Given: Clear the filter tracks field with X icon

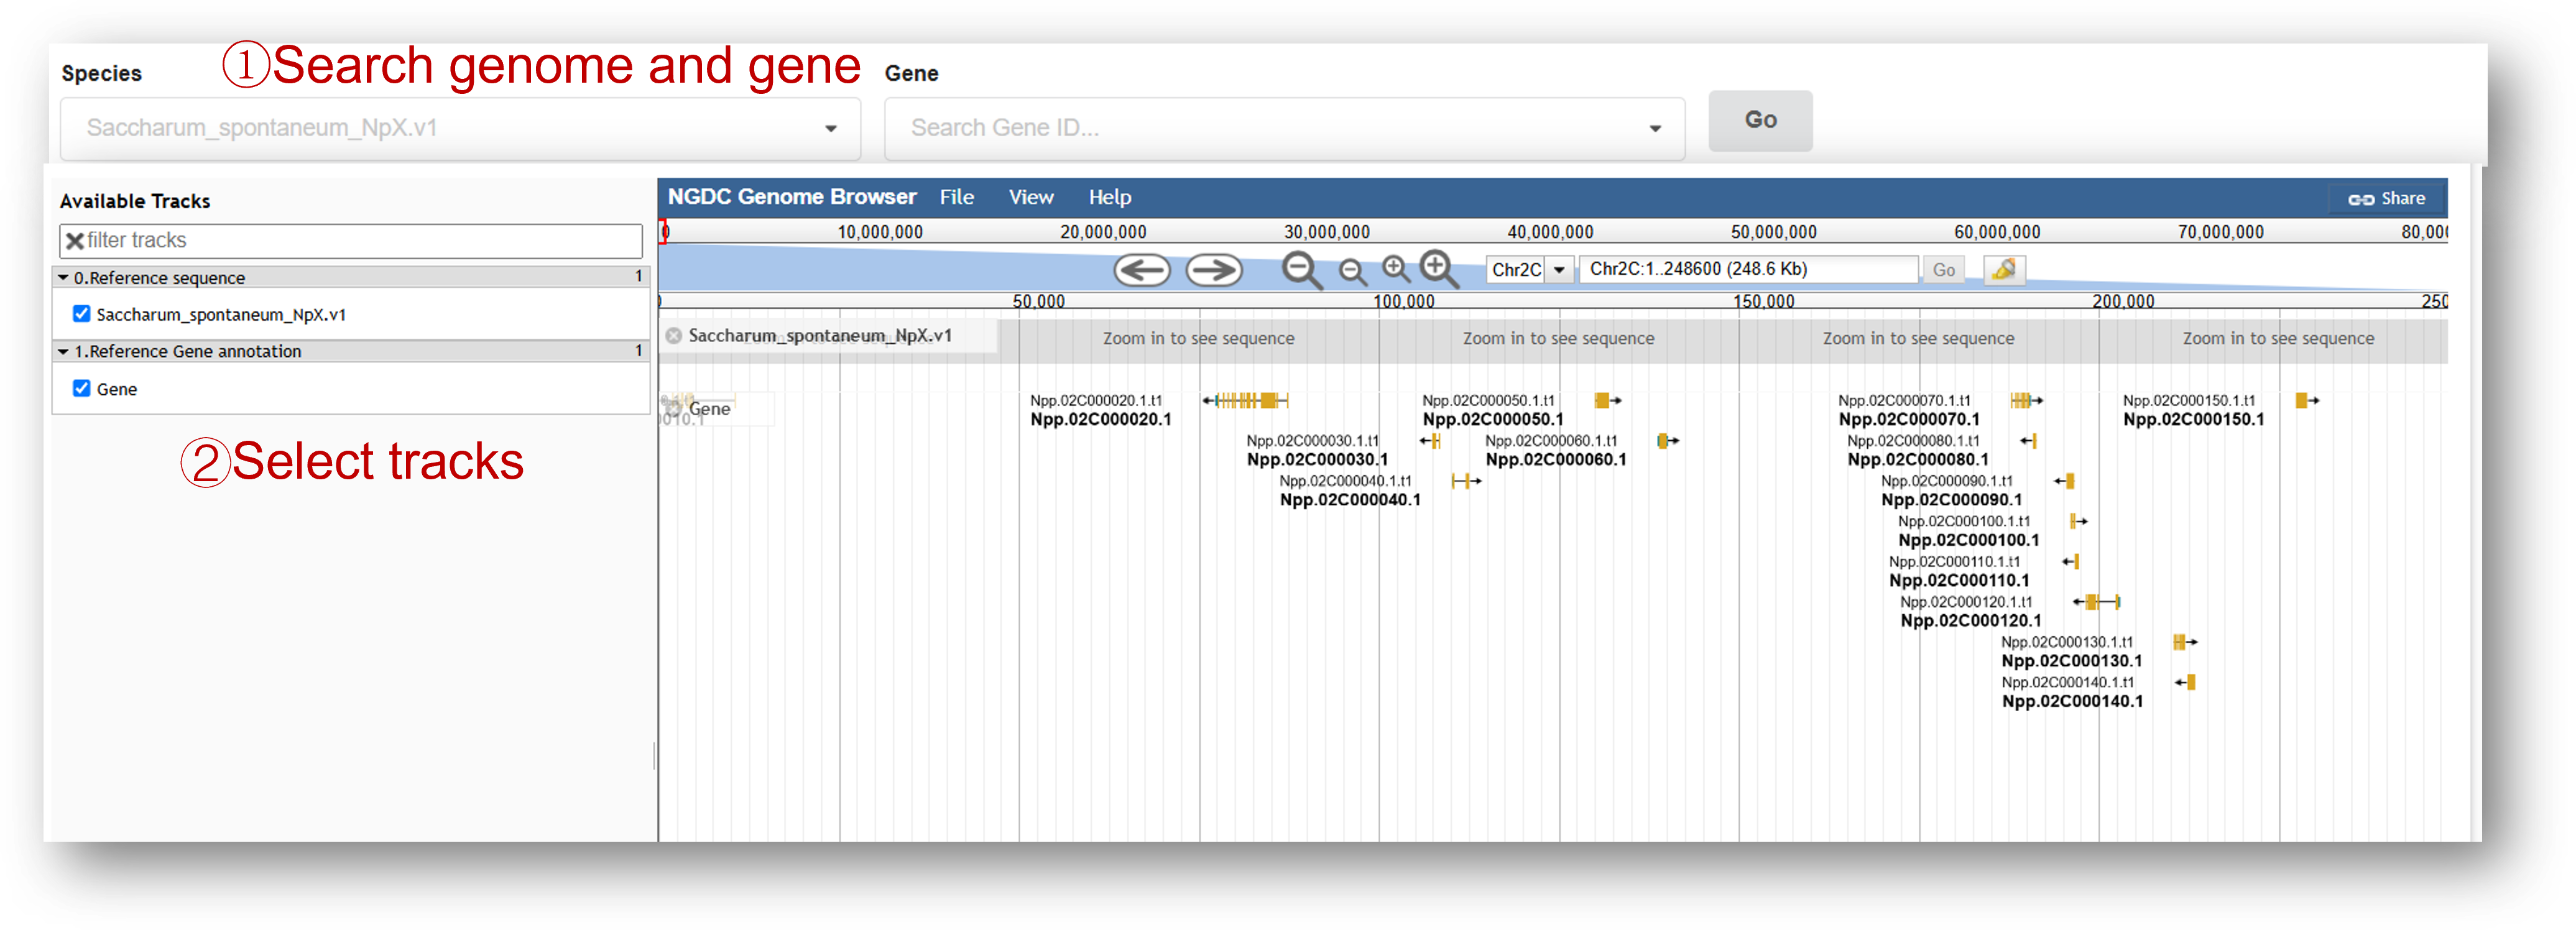Looking at the screenshot, I should [x=75, y=241].
